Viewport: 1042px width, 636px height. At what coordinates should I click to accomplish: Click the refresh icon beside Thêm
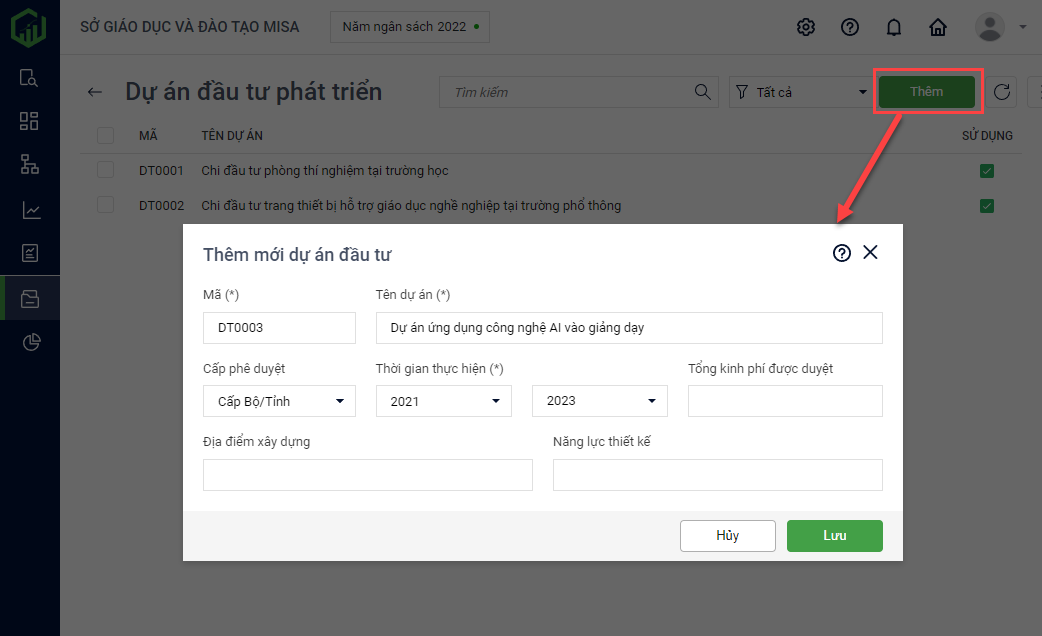(1003, 93)
